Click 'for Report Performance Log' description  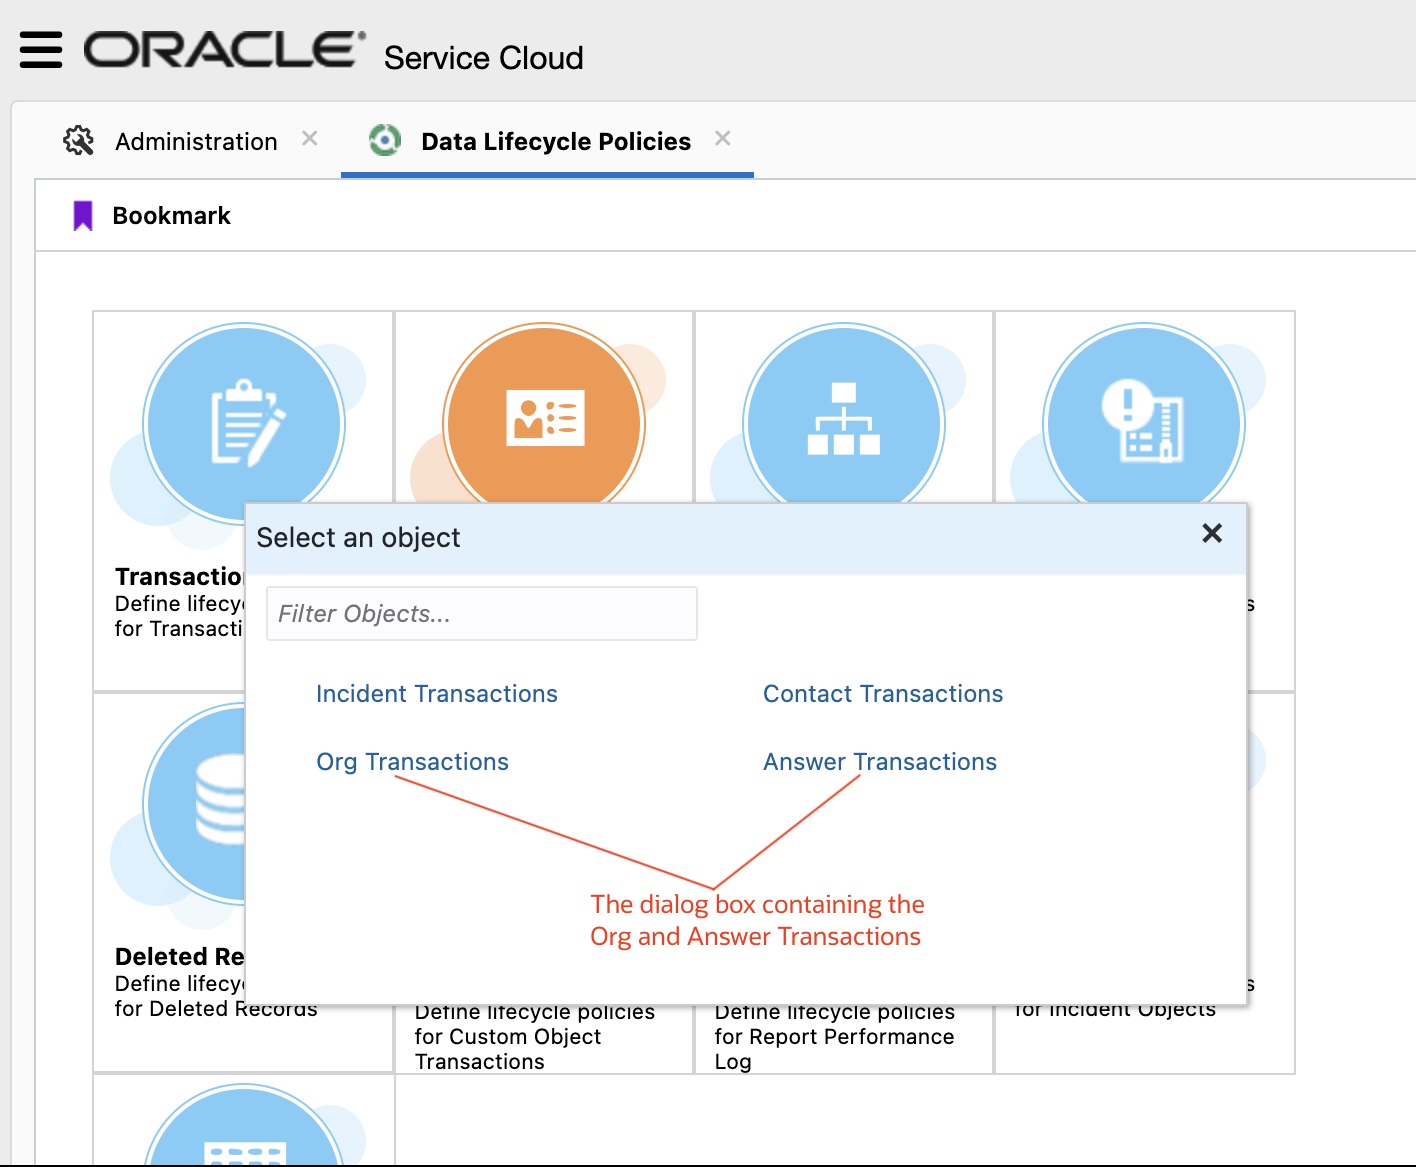coord(835,1049)
